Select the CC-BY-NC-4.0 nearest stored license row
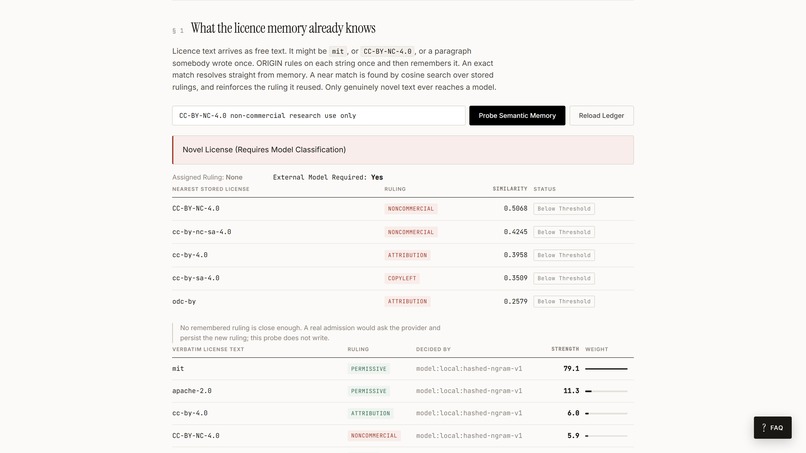The width and height of the screenshot is (806, 453). [403, 209]
